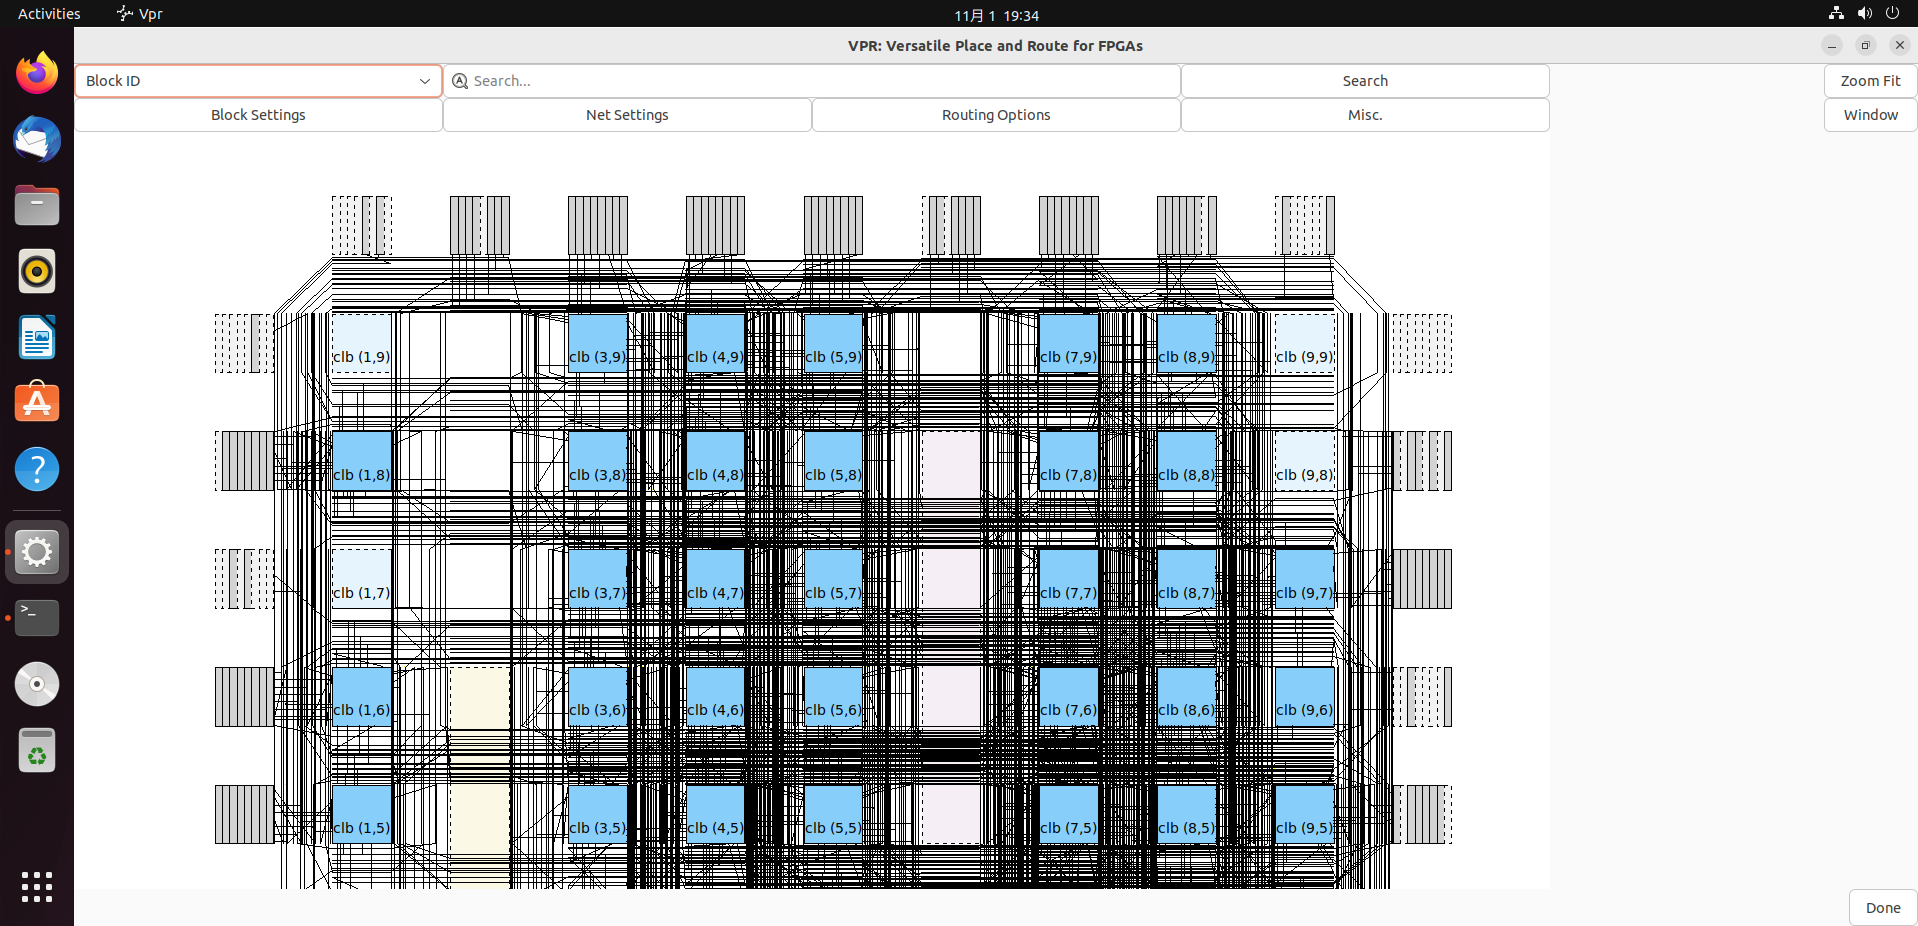Viewport: 1918px width, 926px height.
Task: Focus the Search text field
Action: [812, 81]
